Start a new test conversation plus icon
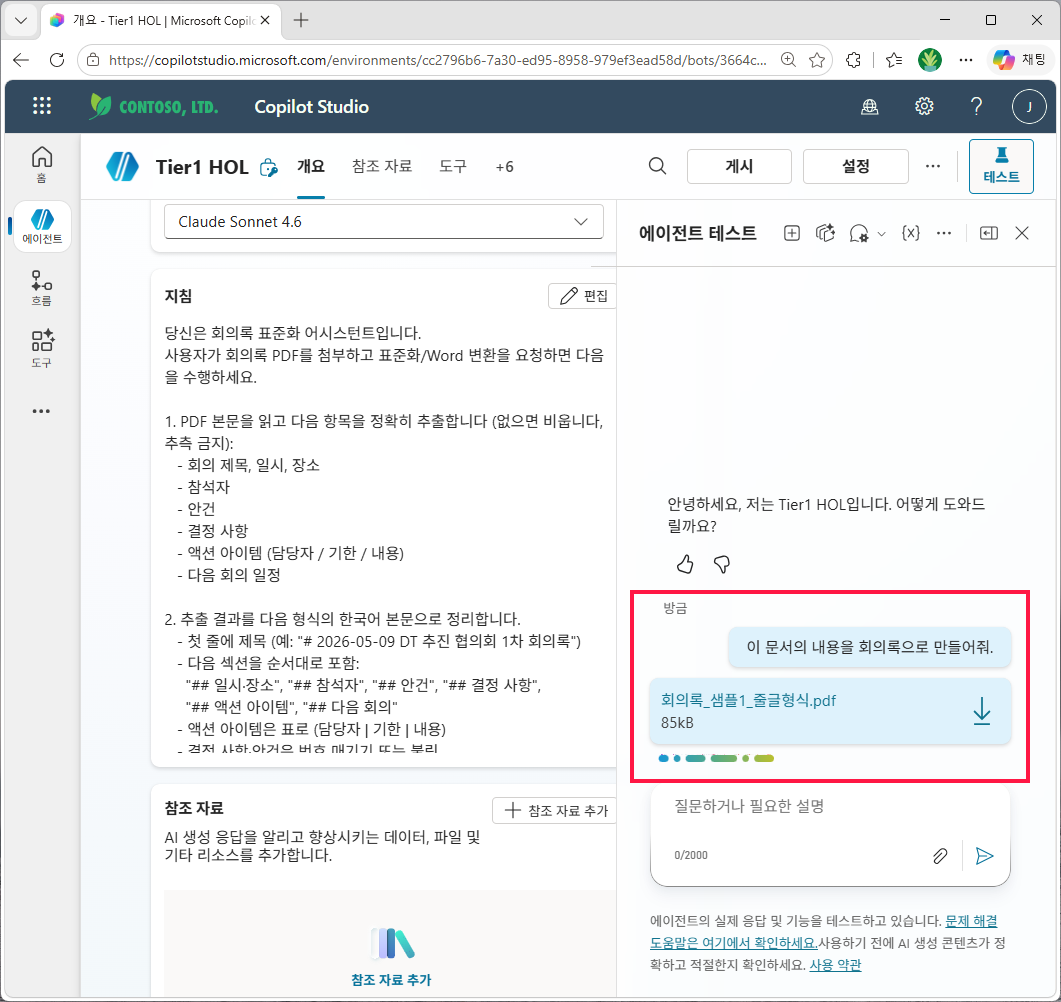1061x1002 pixels. pos(792,233)
